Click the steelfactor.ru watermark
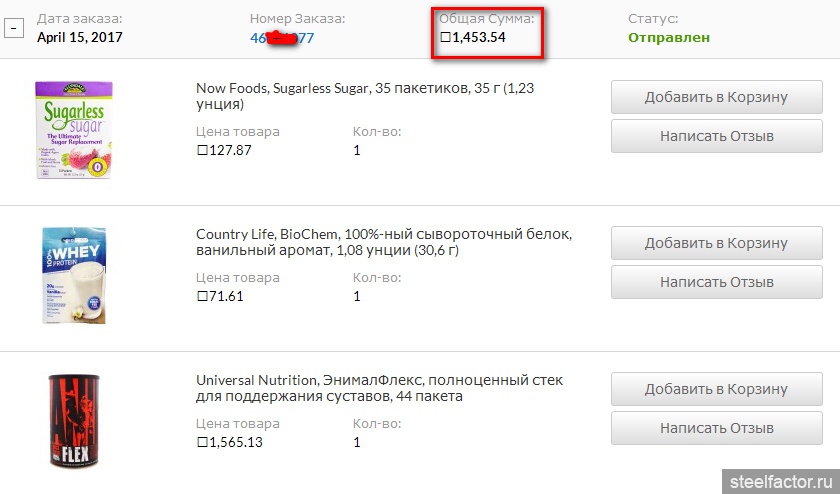This screenshot has height=494, width=840. tap(781, 482)
